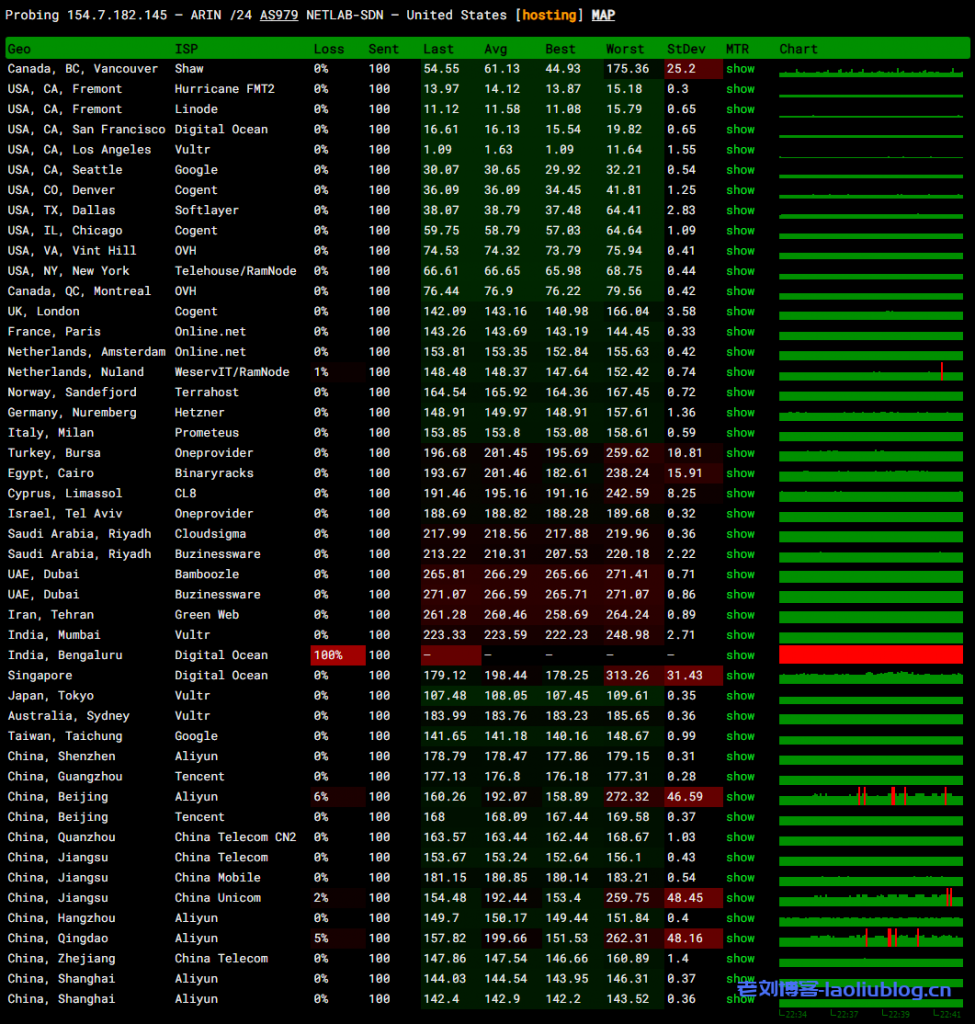Click show for China Jiangsu China Unicom
The height and width of the screenshot is (1024, 975).
point(740,898)
